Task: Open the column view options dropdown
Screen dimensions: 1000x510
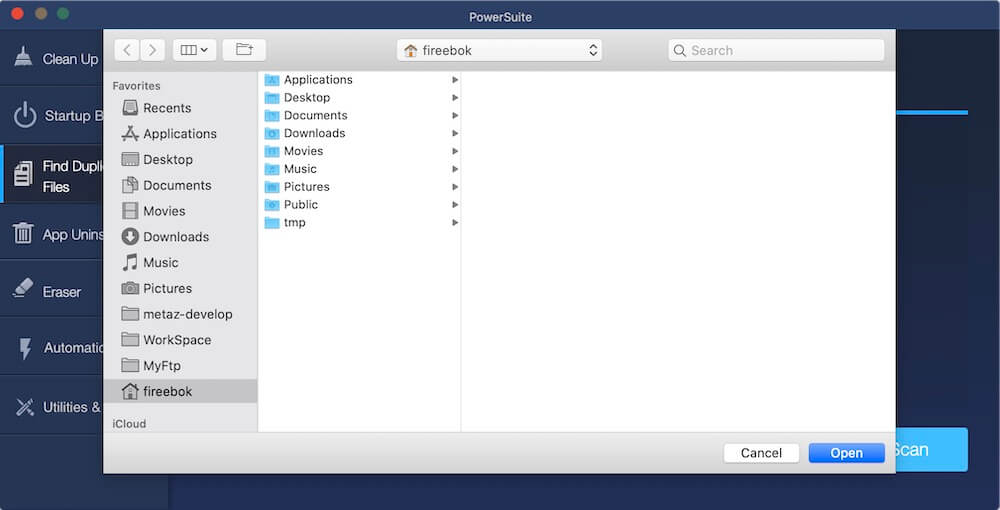Action: (194, 50)
